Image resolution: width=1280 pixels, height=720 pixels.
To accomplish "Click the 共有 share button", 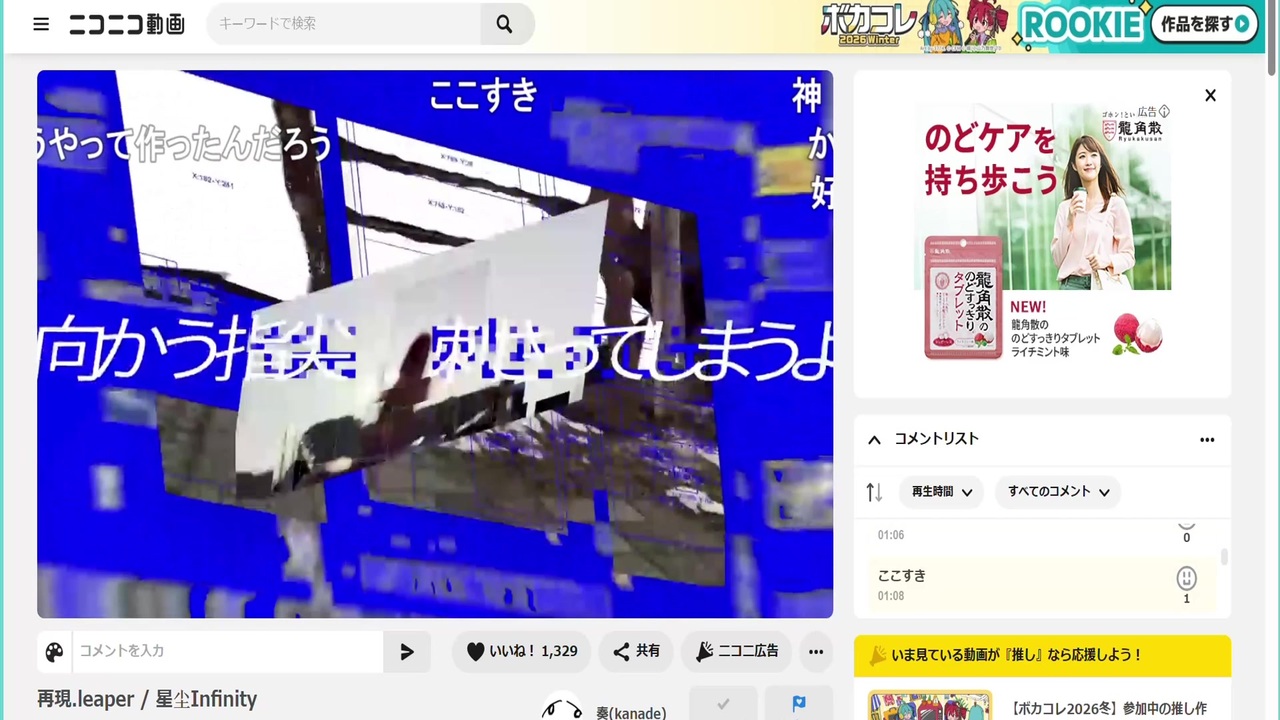I will tap(636, 651).
